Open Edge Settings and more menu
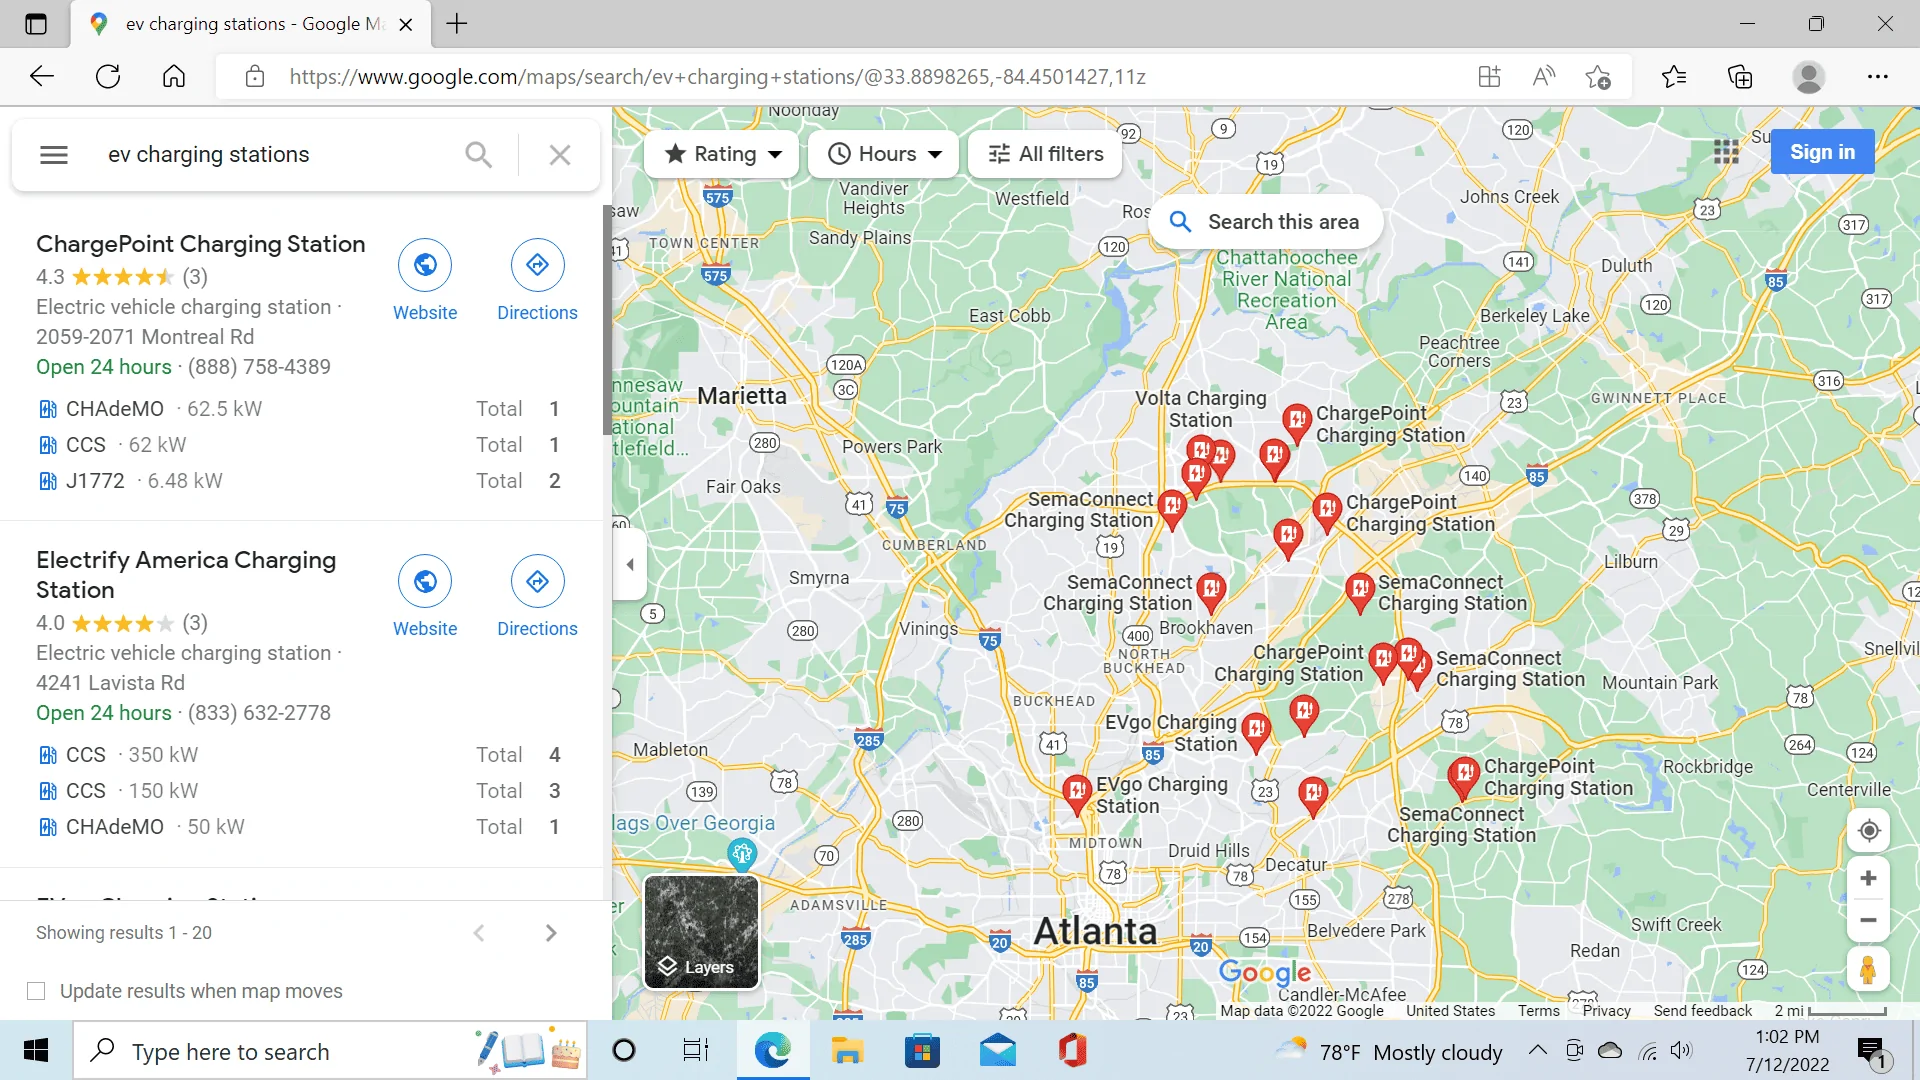This screenshot has width=1920, height=1080. 1877,77
